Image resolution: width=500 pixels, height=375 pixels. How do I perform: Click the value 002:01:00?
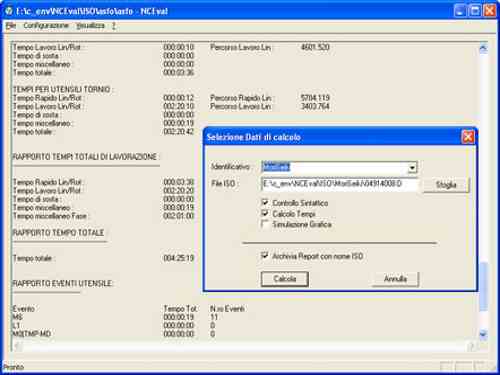[179, 216]
